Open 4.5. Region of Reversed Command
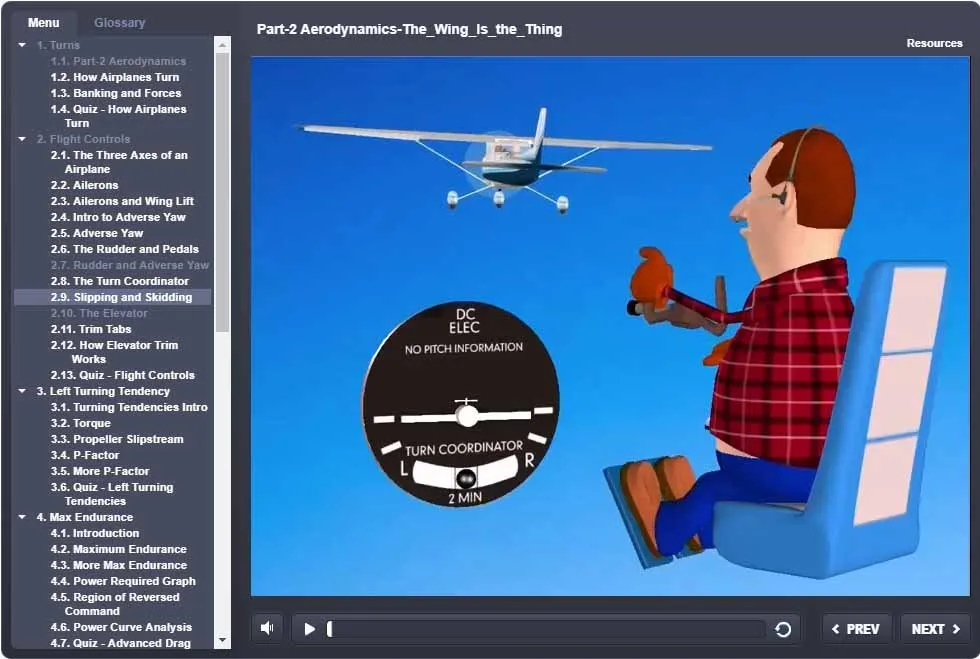980x659 pixels. click(x=115, y=604)
